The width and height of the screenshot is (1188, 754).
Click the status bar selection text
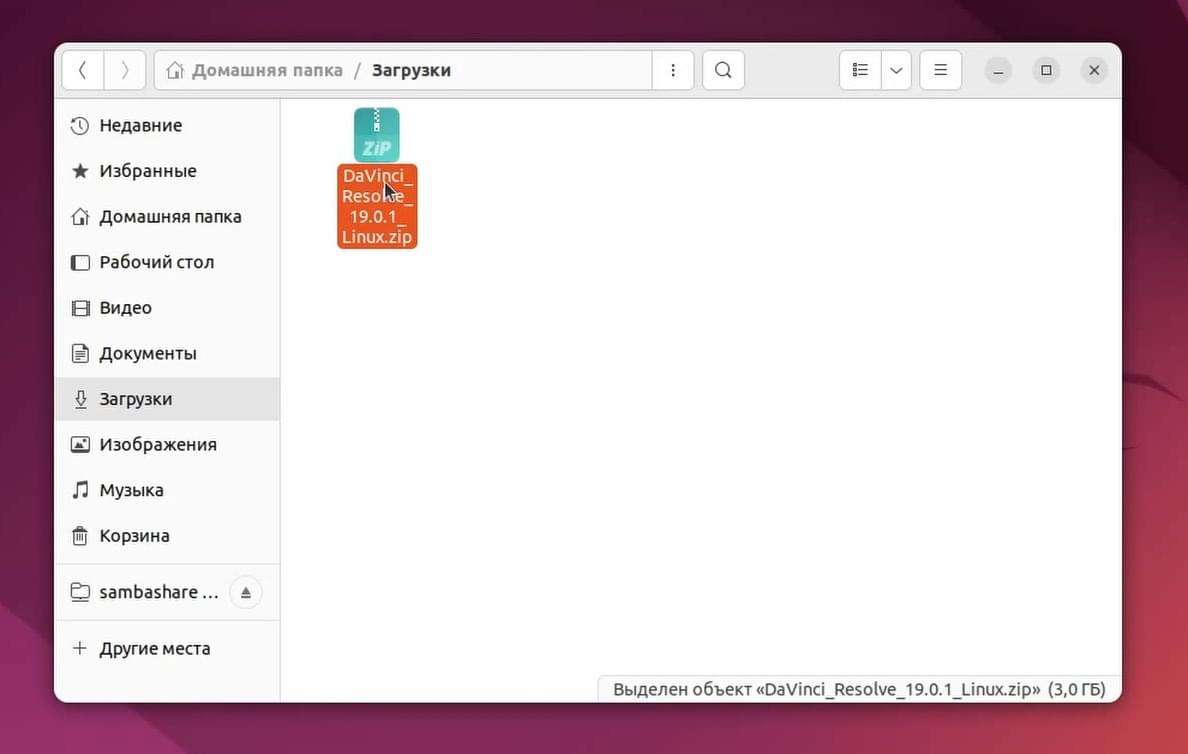[859, 690]
